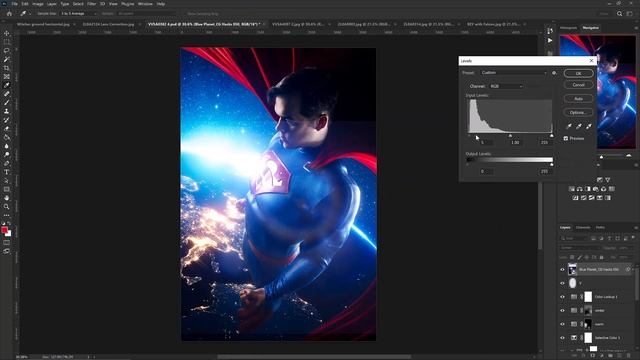This screenshot has width=640, height=360.
Task: Select the Crop tool
Action: 7,68
